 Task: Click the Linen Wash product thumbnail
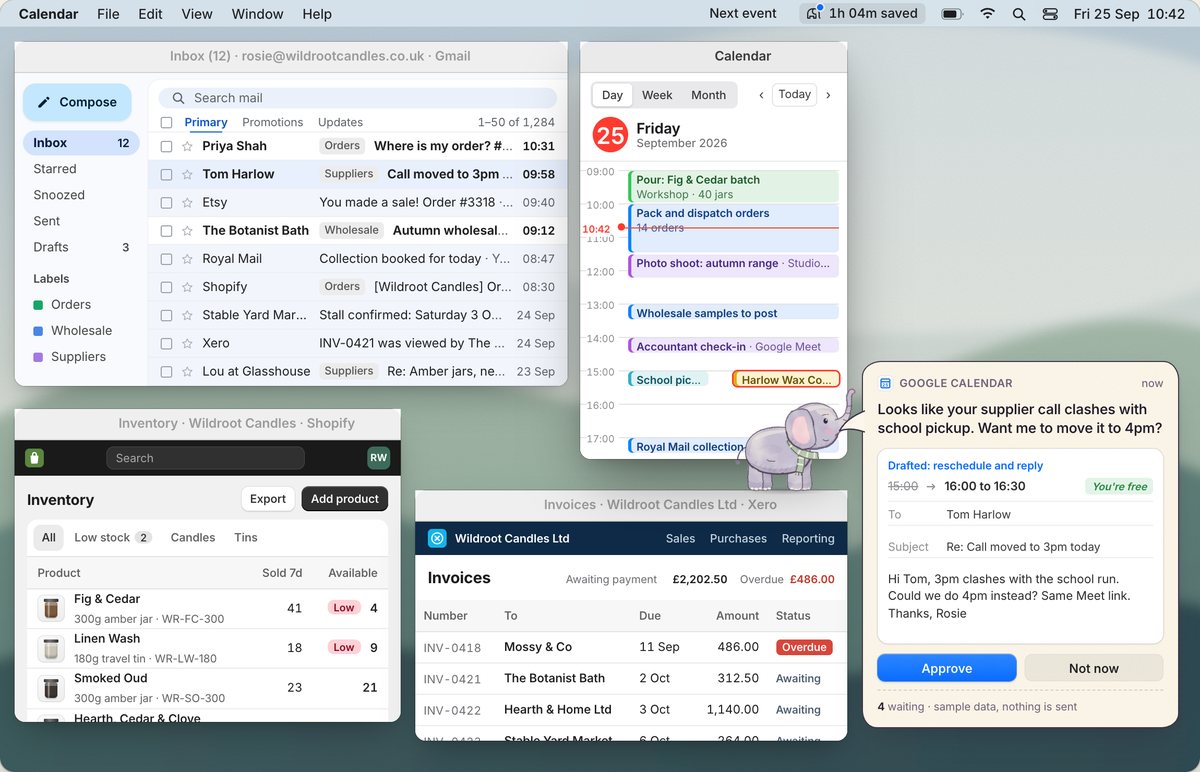coord(50,648)
